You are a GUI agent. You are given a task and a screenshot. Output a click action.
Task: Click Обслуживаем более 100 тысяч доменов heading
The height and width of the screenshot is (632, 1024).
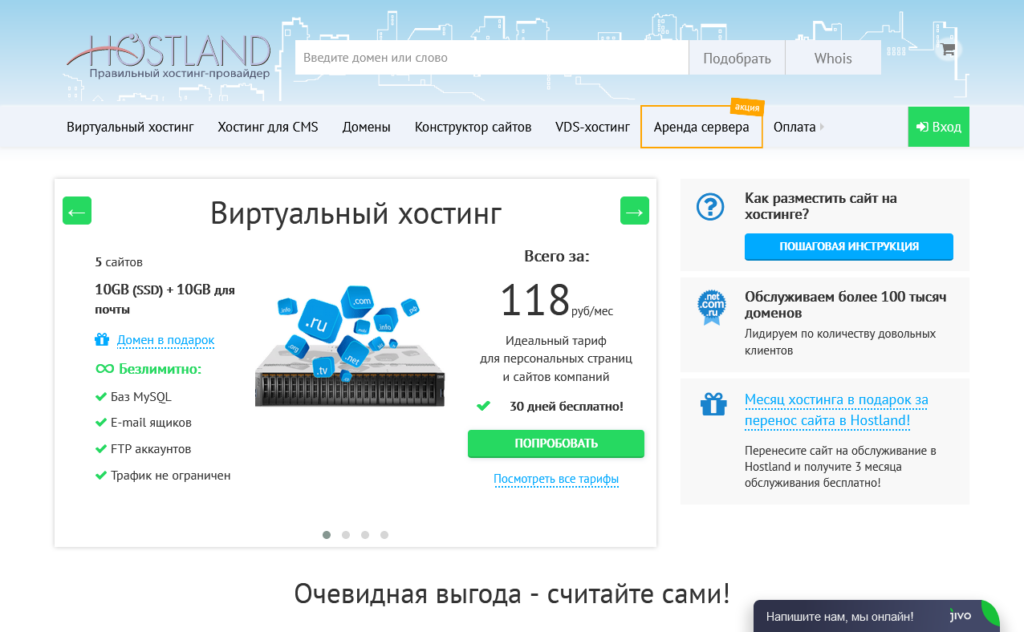pos(845,304)
